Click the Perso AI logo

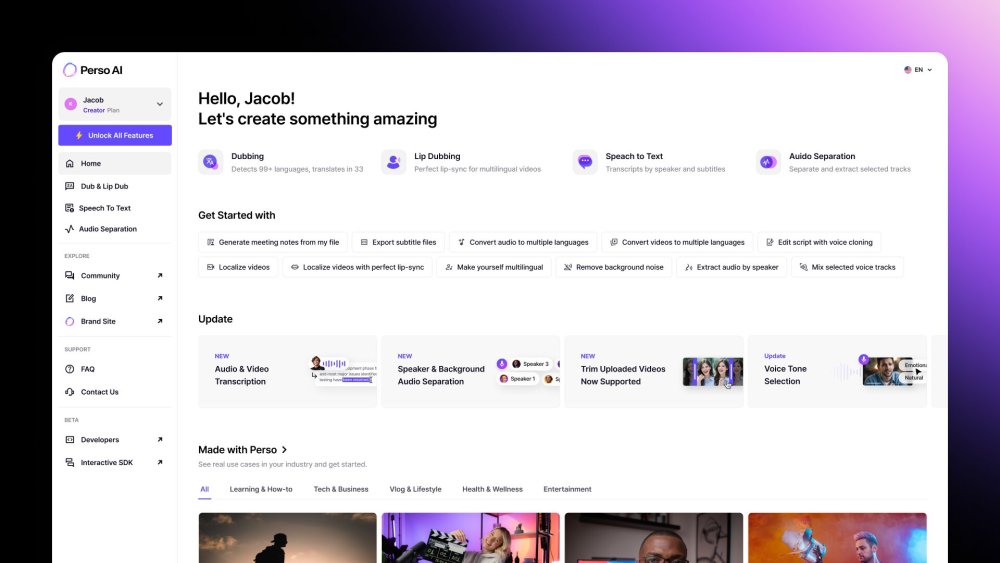tap(93, 70)
